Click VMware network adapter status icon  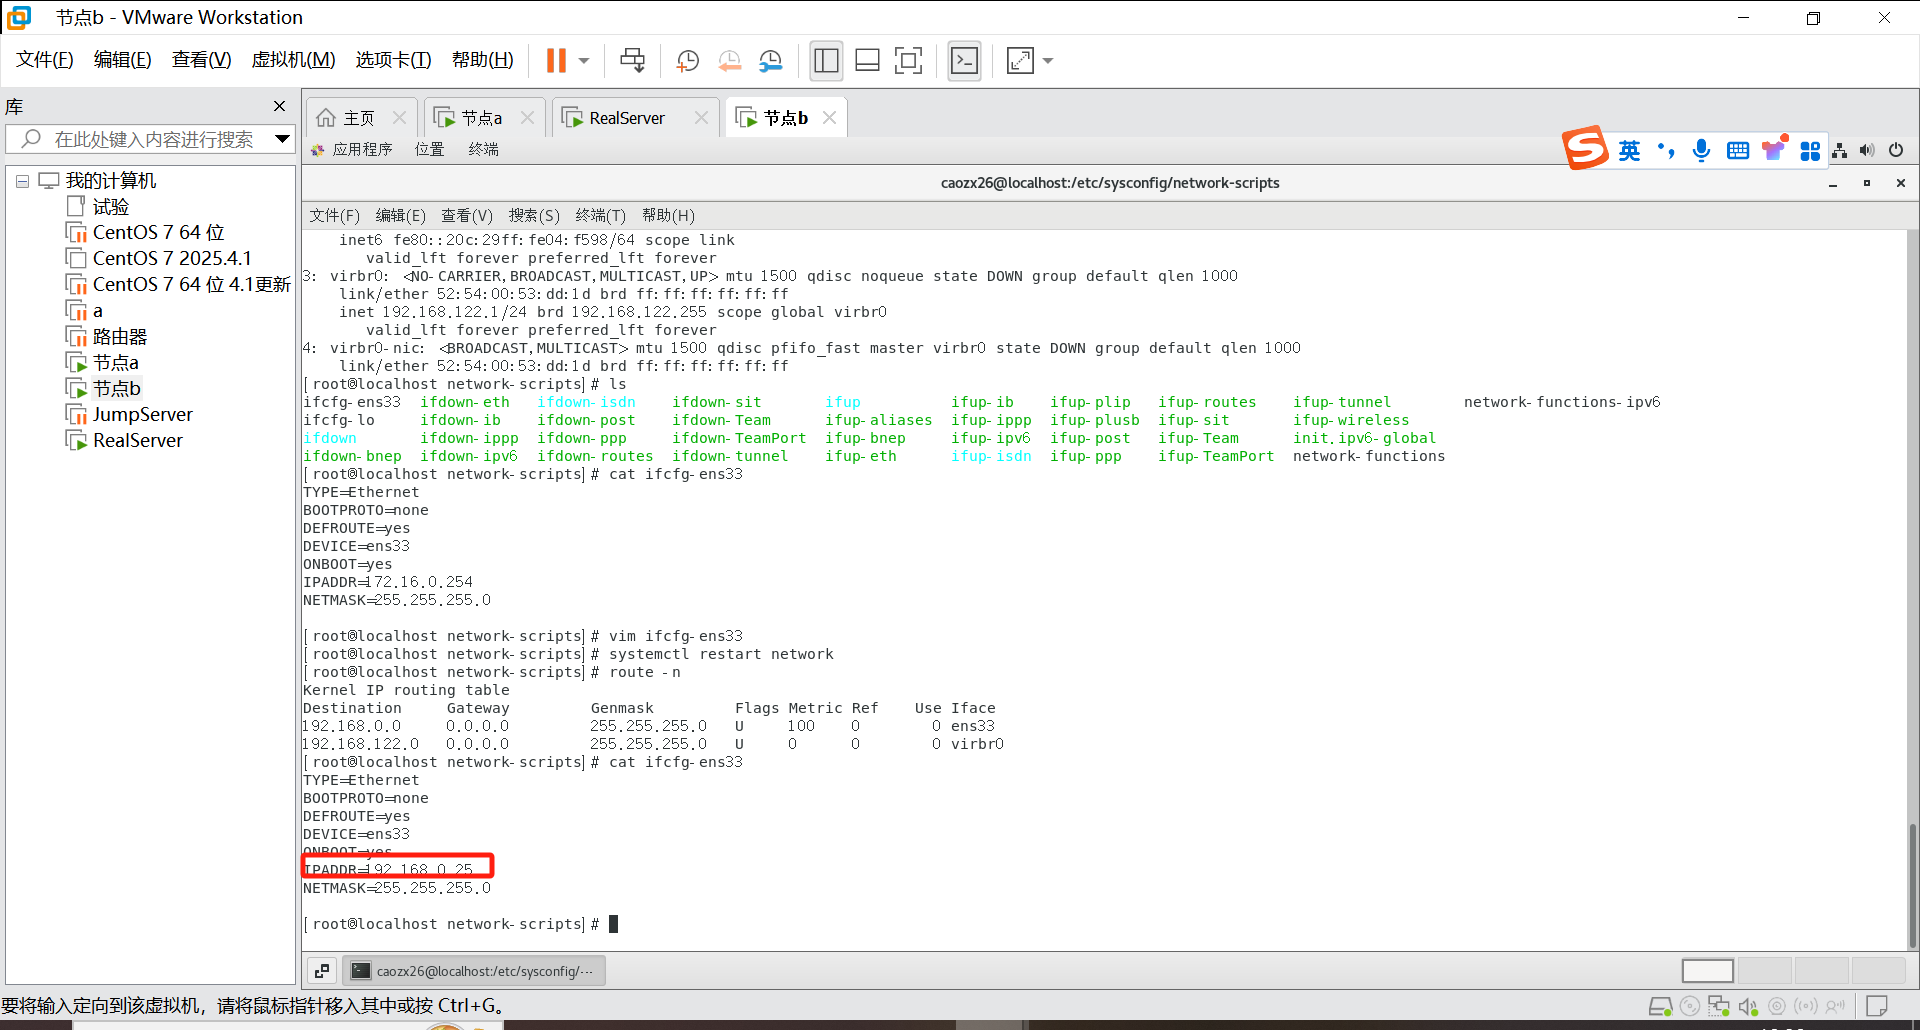click(x=1719, y=1006)
